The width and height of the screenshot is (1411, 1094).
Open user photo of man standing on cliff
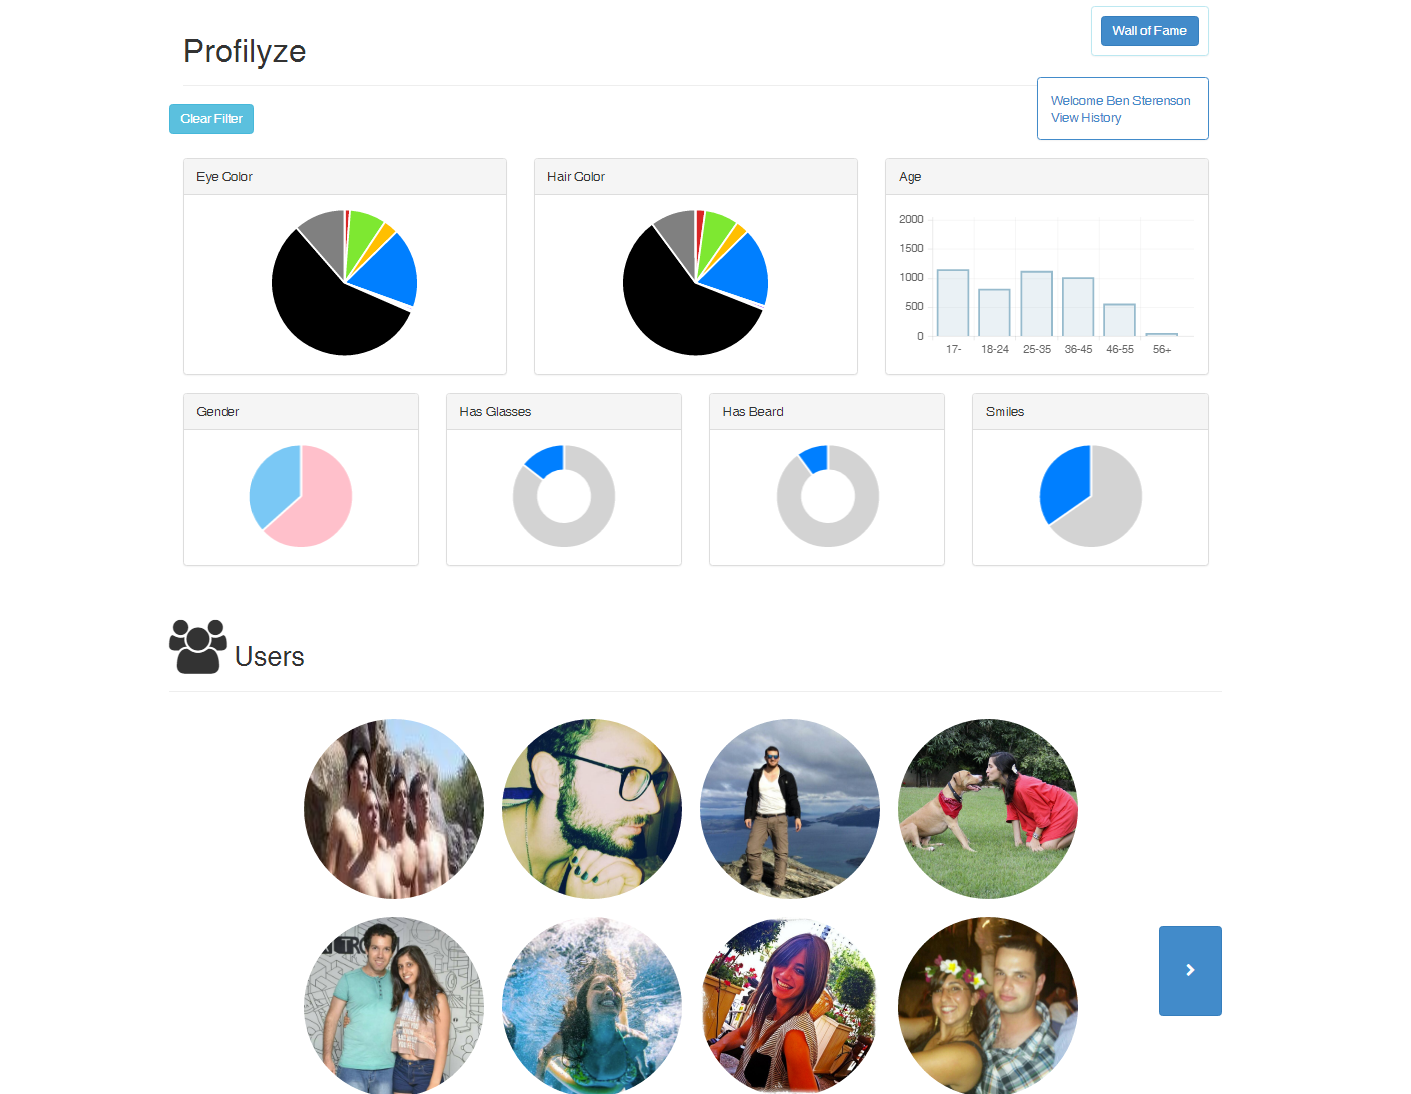point(790,809)
